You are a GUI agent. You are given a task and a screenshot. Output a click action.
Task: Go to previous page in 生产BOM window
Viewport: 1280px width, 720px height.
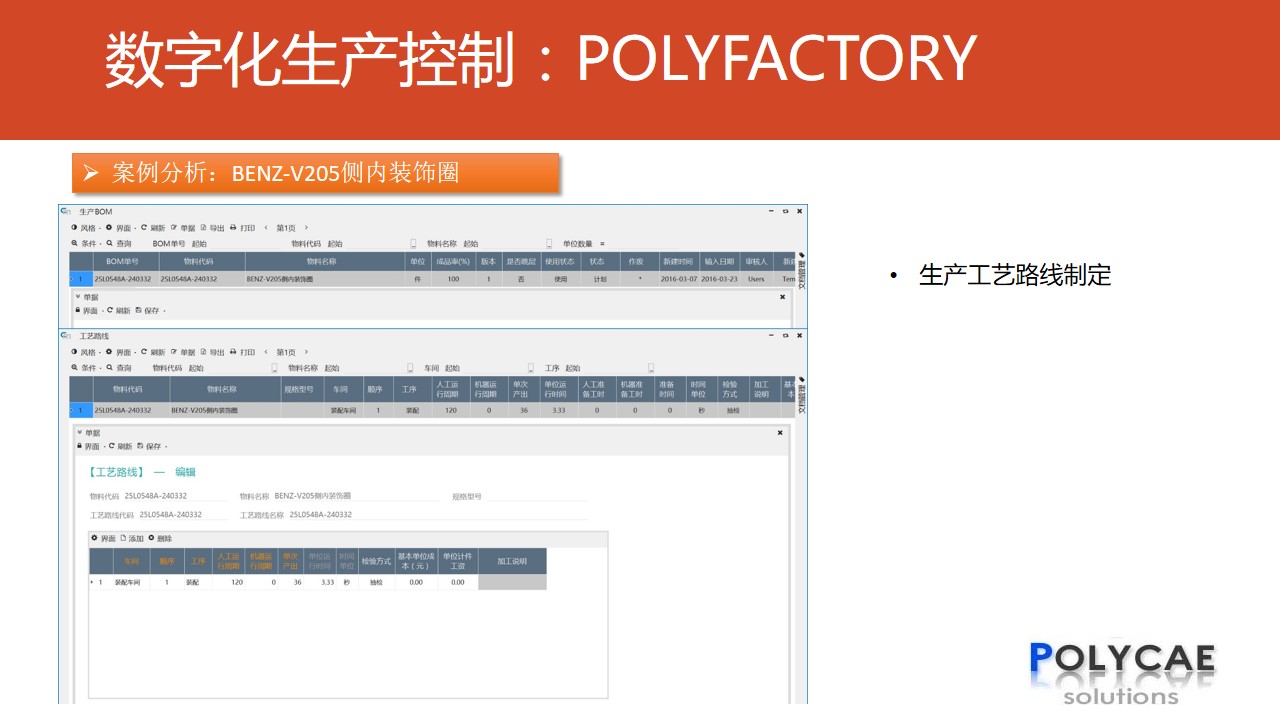[266, 228]
